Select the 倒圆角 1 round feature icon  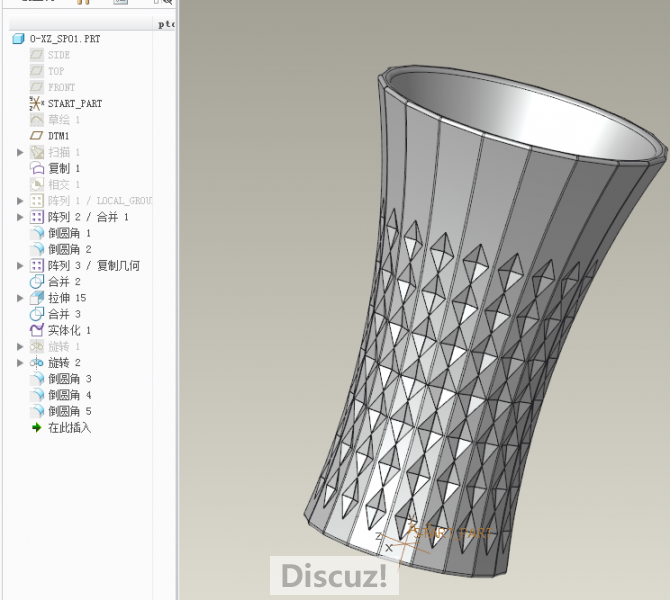click(x=37, y=233)
